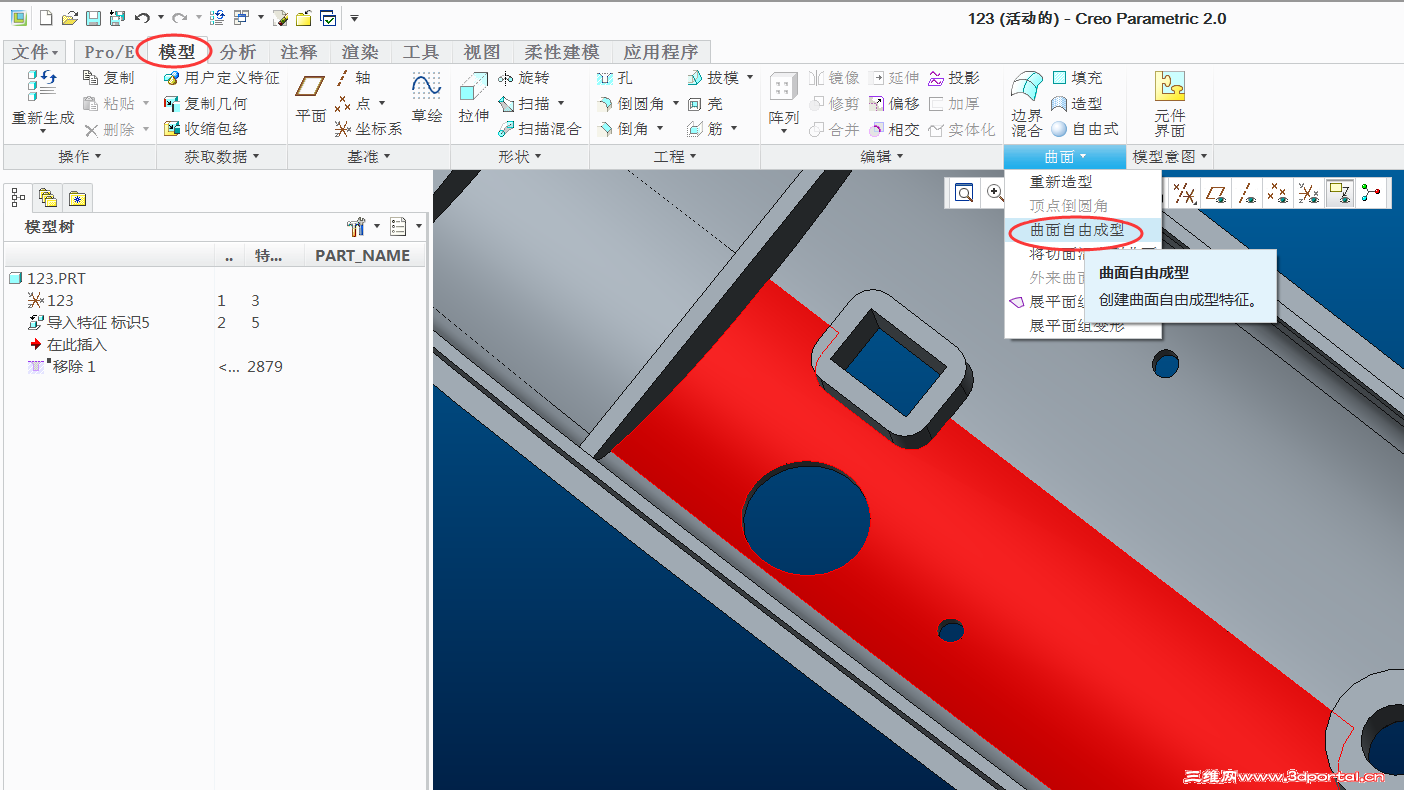Click the PART_NAME column header

[x=363, y=256]
